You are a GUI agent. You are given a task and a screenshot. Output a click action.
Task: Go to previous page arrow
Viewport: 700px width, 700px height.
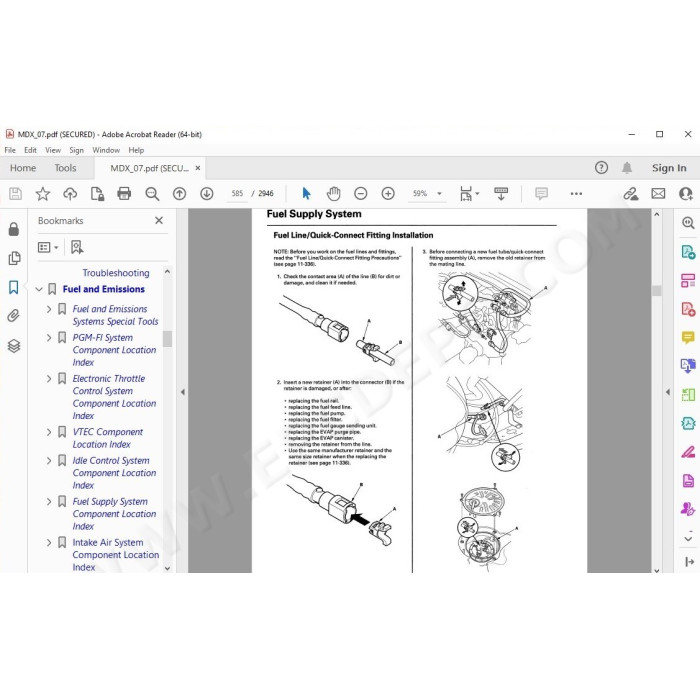179,194
